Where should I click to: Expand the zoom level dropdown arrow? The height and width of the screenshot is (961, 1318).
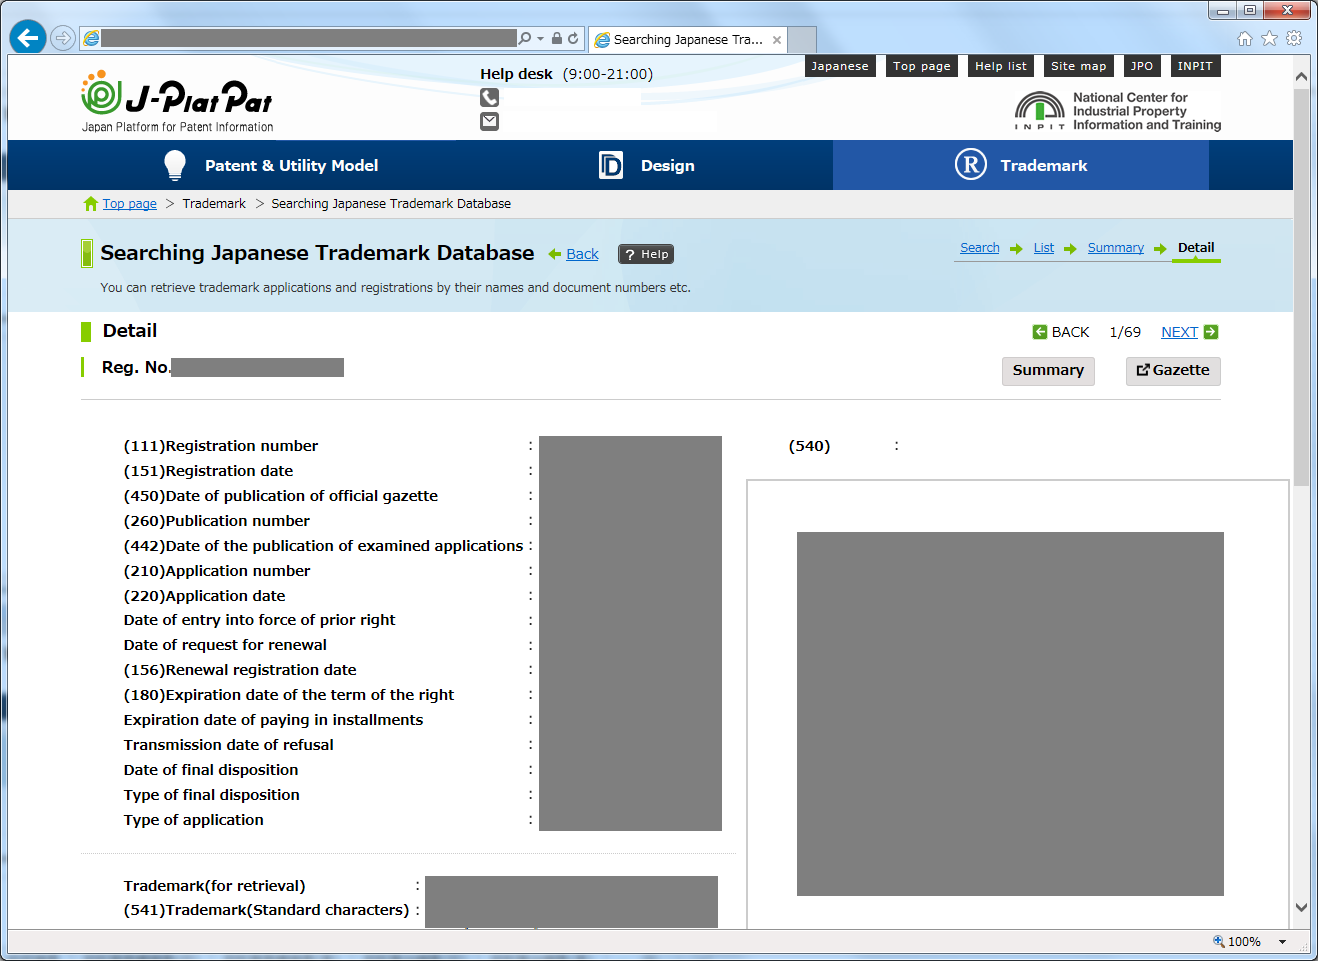pos(1282,942)
